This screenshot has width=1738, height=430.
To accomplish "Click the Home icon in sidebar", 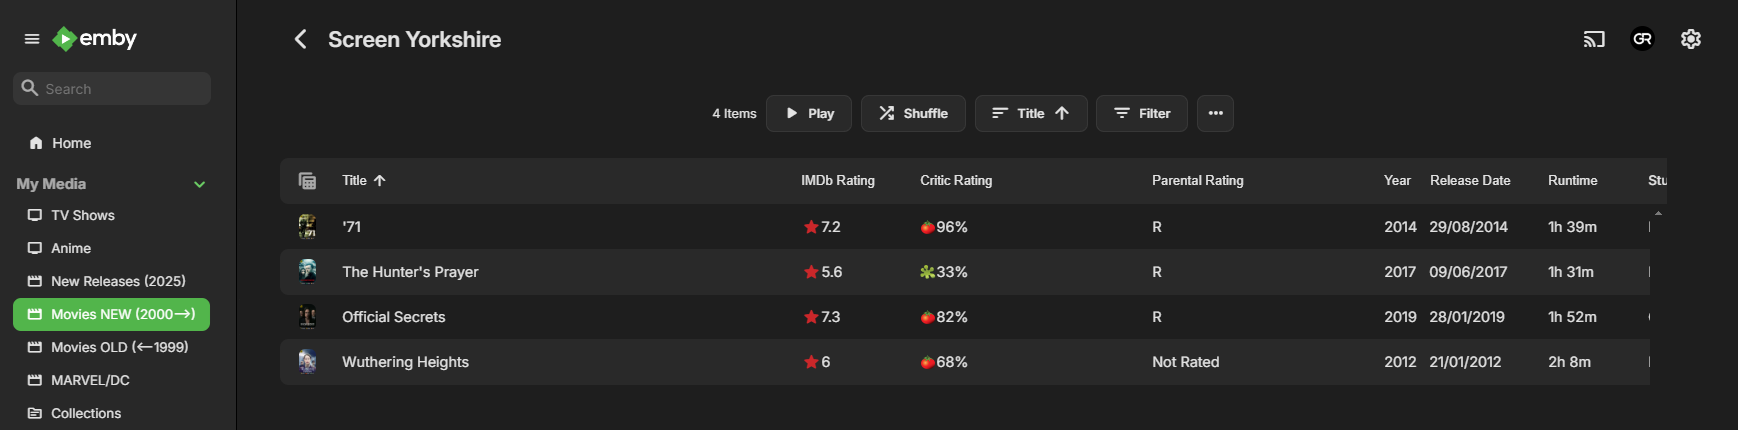I will tap(36, 143).
